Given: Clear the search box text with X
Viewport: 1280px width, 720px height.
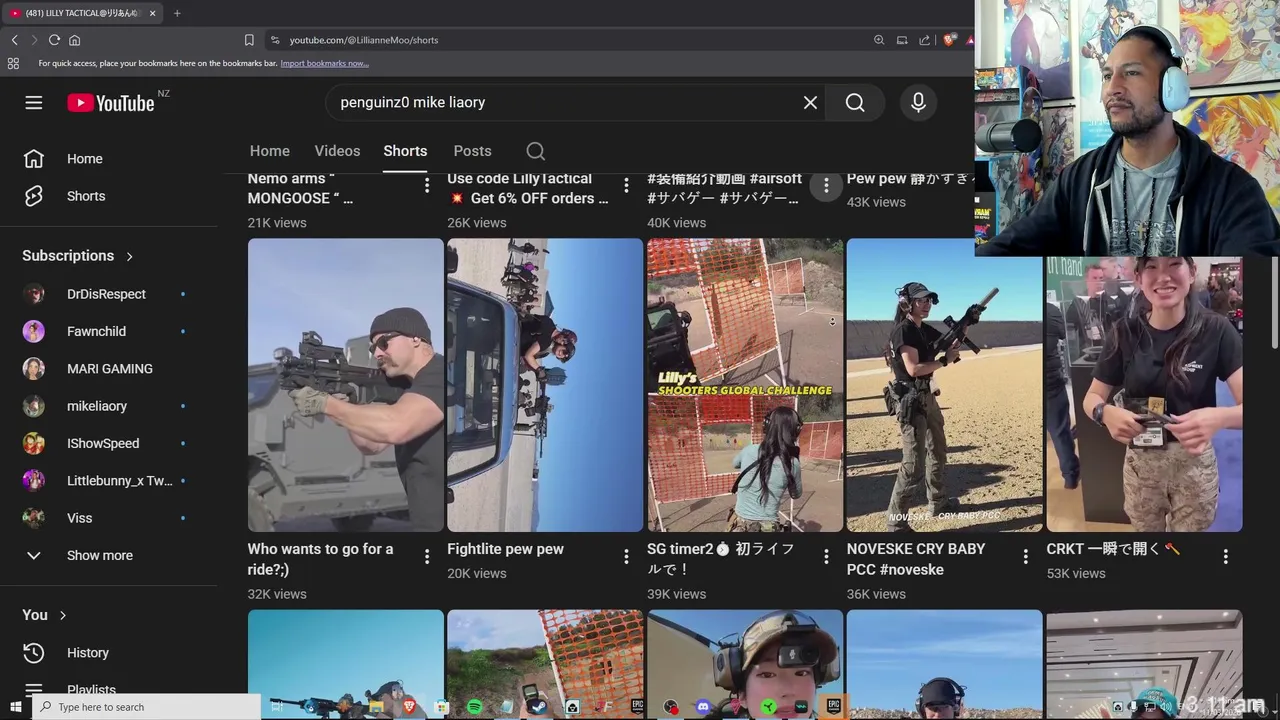Looking at the screenshot, I should 810,103.
